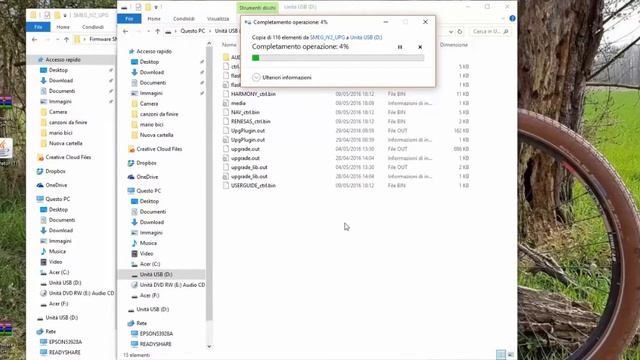
Task: Click Questo PC breadcrumb in address bar
Action: [193, 31]
